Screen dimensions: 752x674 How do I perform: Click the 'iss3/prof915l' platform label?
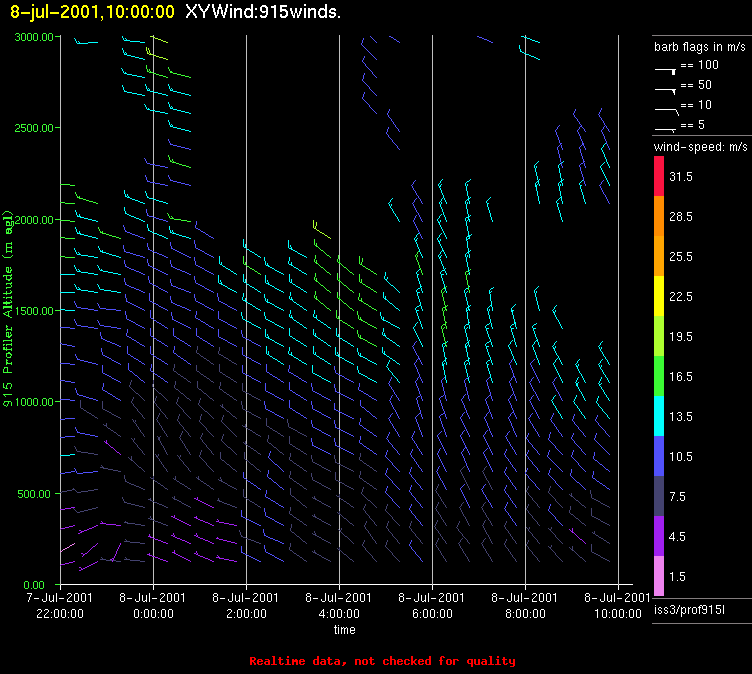[689, 610]
